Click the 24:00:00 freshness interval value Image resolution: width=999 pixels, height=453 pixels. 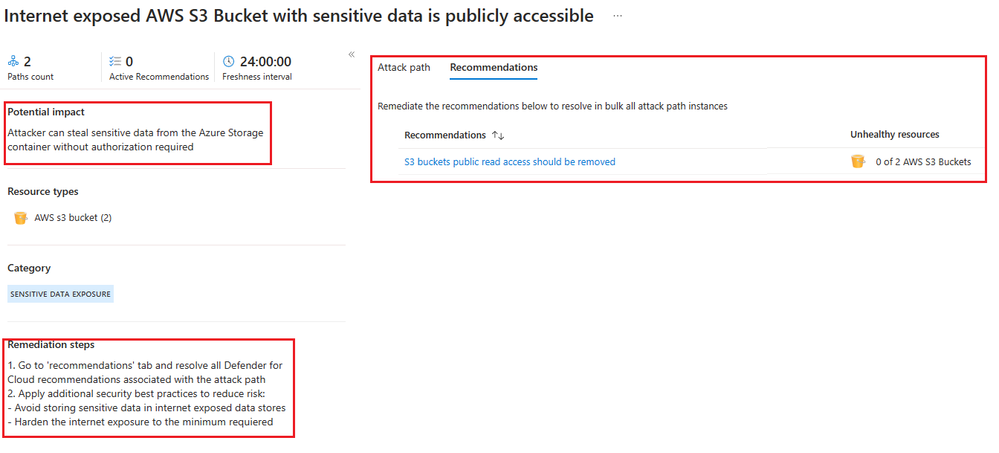(x=266, y=62)
